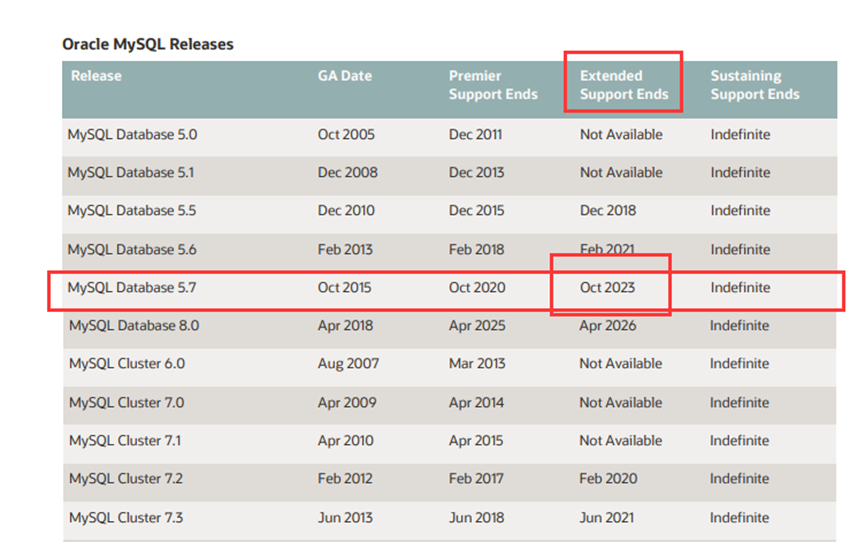Click GA date 'Dec 2010'
The image size is (865, 542).
[346, 211]
